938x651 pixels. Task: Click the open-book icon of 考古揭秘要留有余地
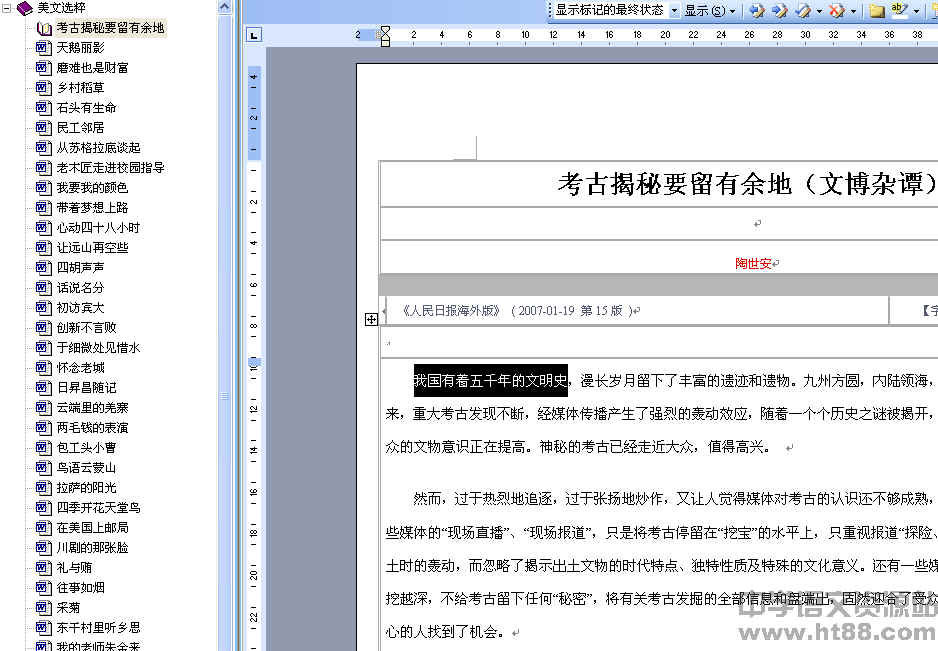click(44, 28)
